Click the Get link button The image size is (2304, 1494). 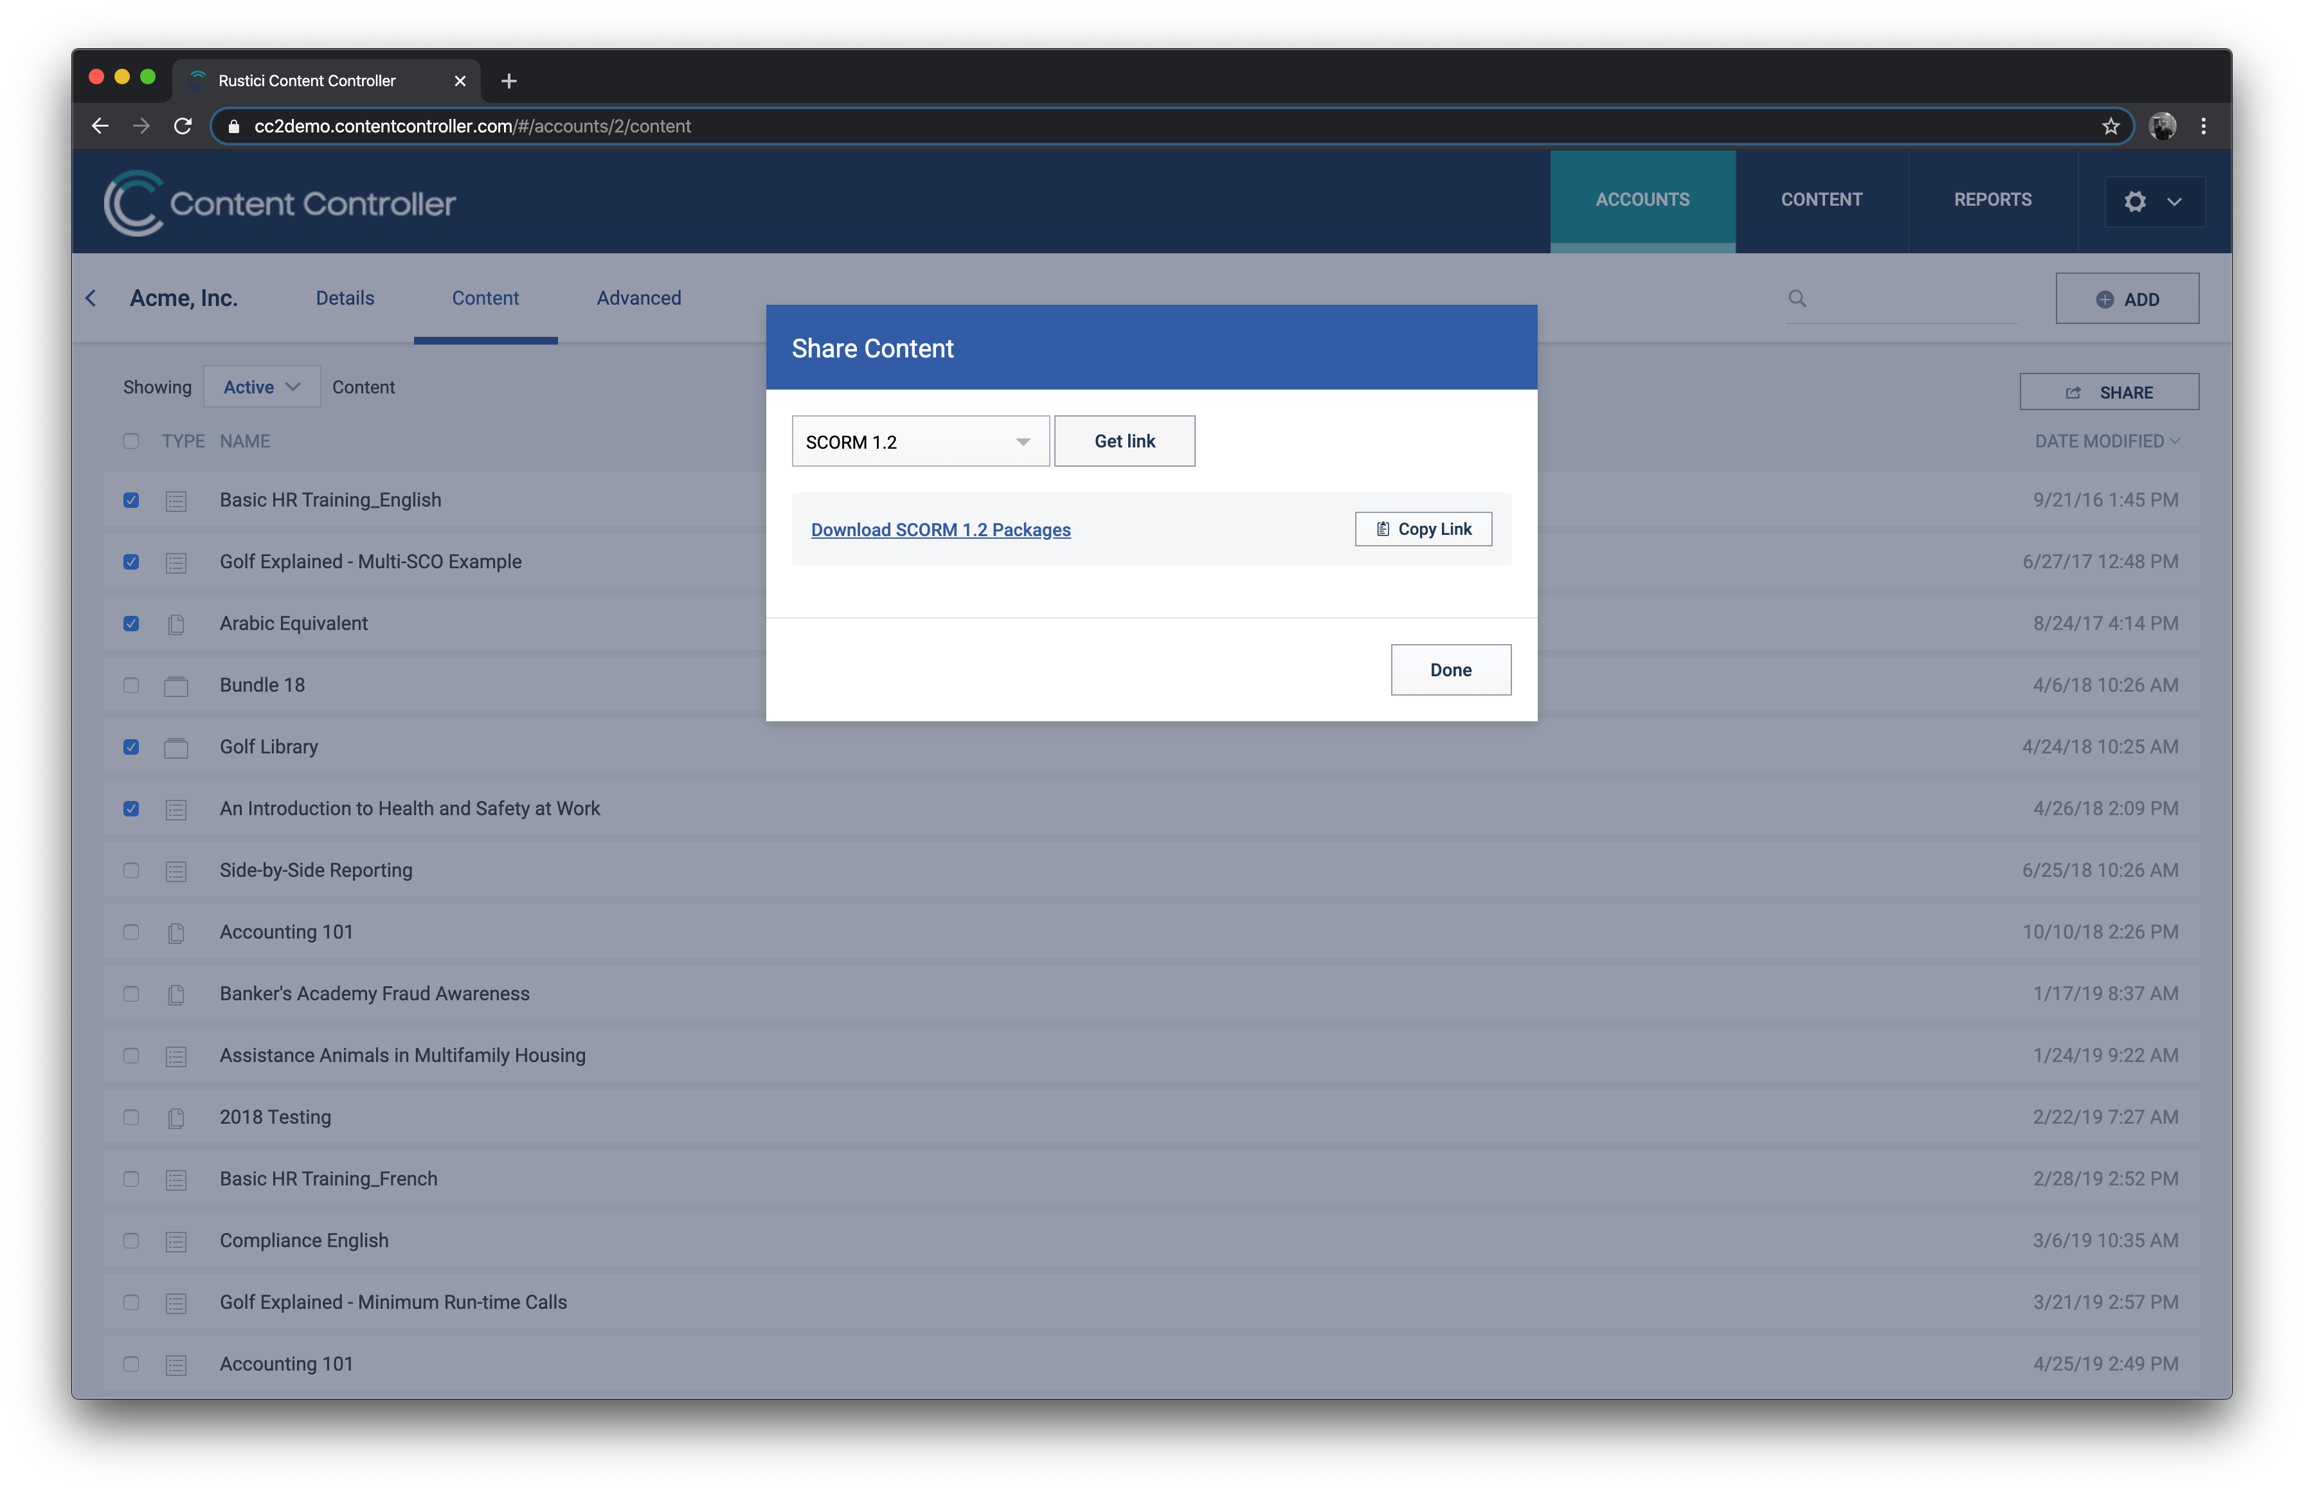point(1124,441)
